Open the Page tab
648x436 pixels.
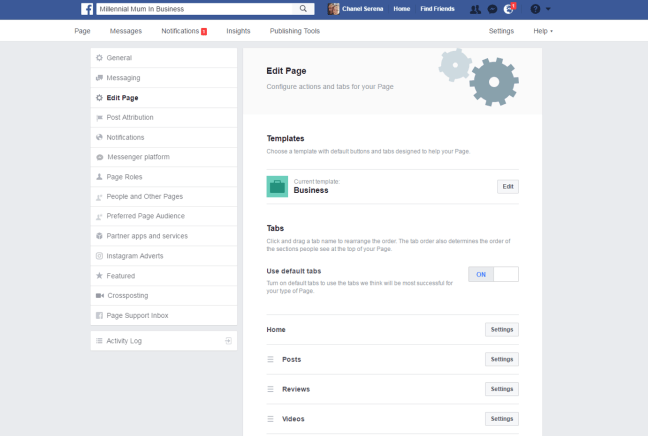82,31
